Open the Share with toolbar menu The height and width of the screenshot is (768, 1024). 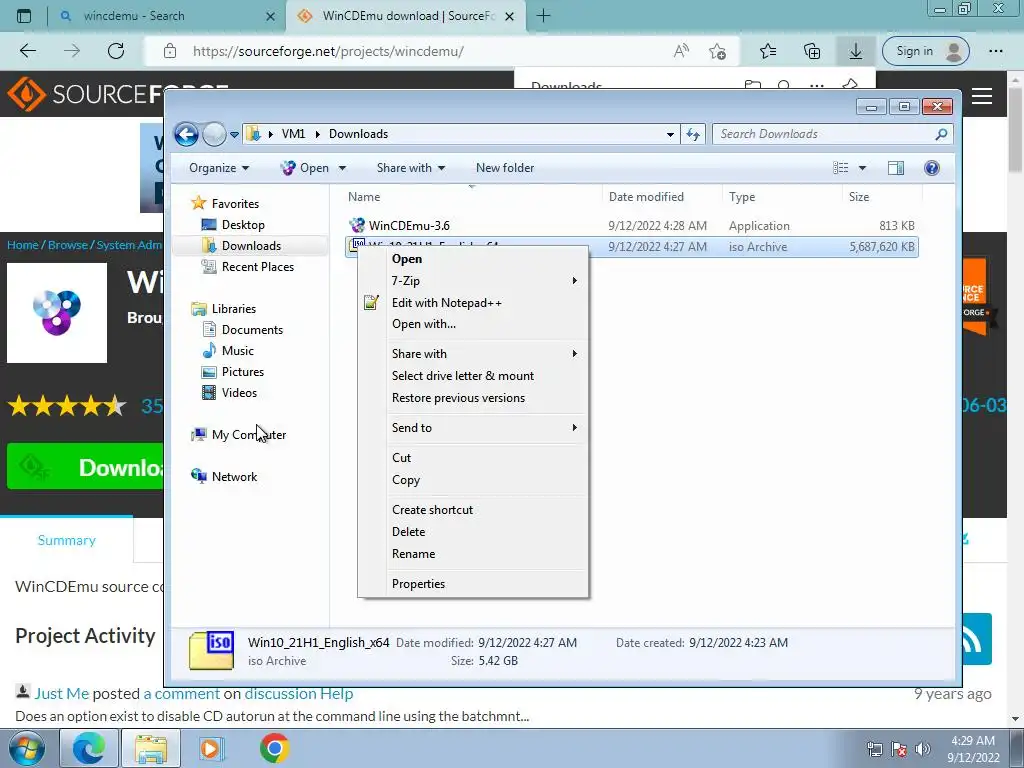click(411, 168)
